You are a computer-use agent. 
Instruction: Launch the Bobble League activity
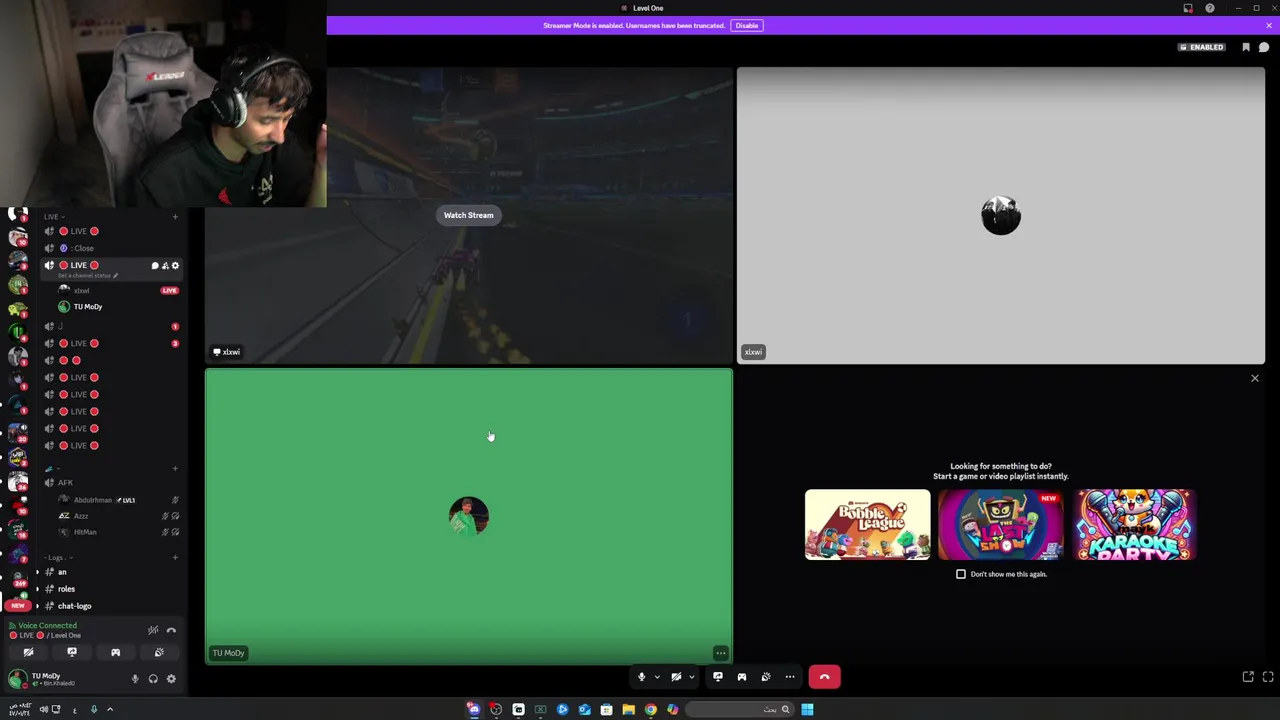(x=867, y=524)
